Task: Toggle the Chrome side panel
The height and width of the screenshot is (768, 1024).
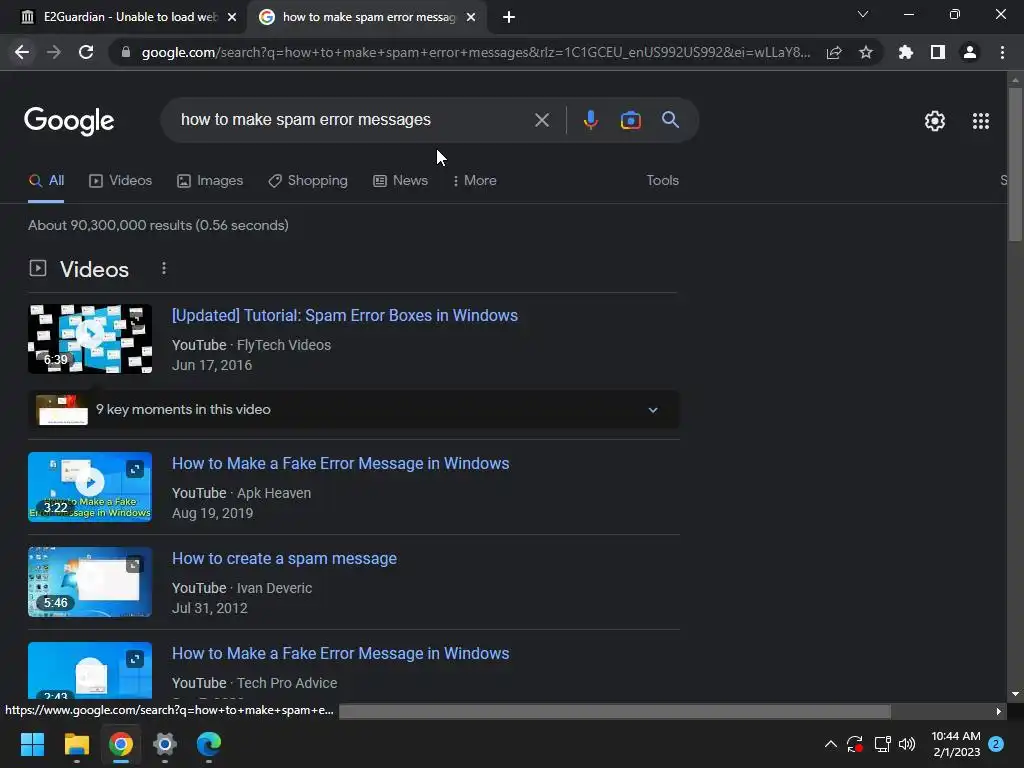Action: [938, 52]
